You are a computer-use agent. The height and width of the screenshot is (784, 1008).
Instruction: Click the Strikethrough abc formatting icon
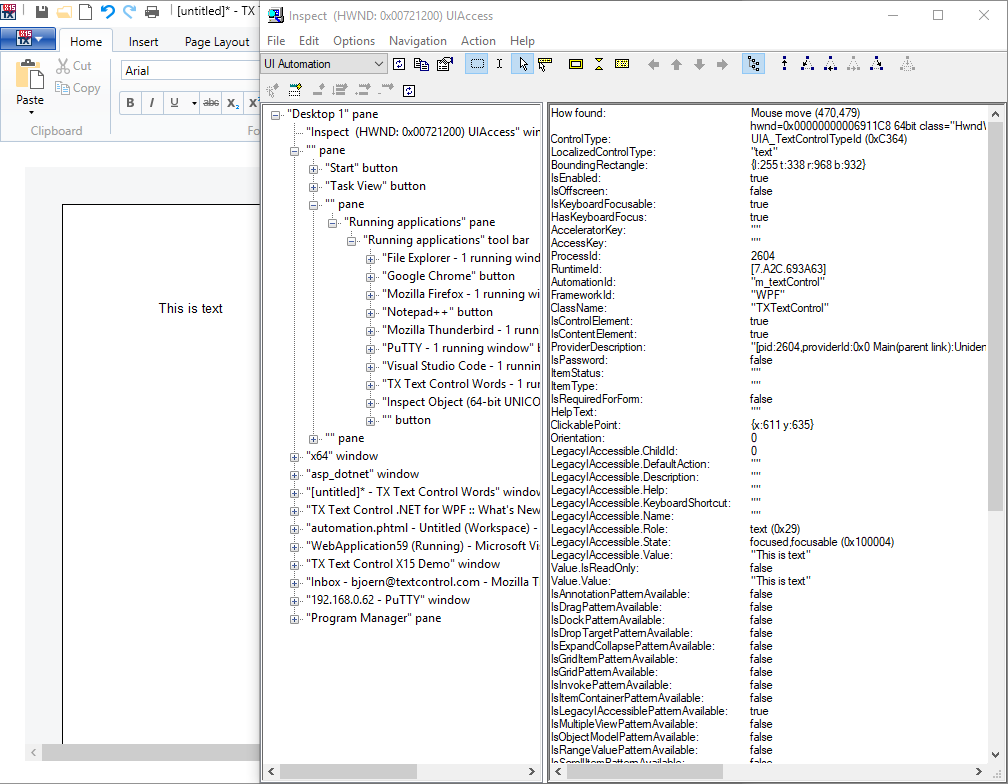coord(211,103)
